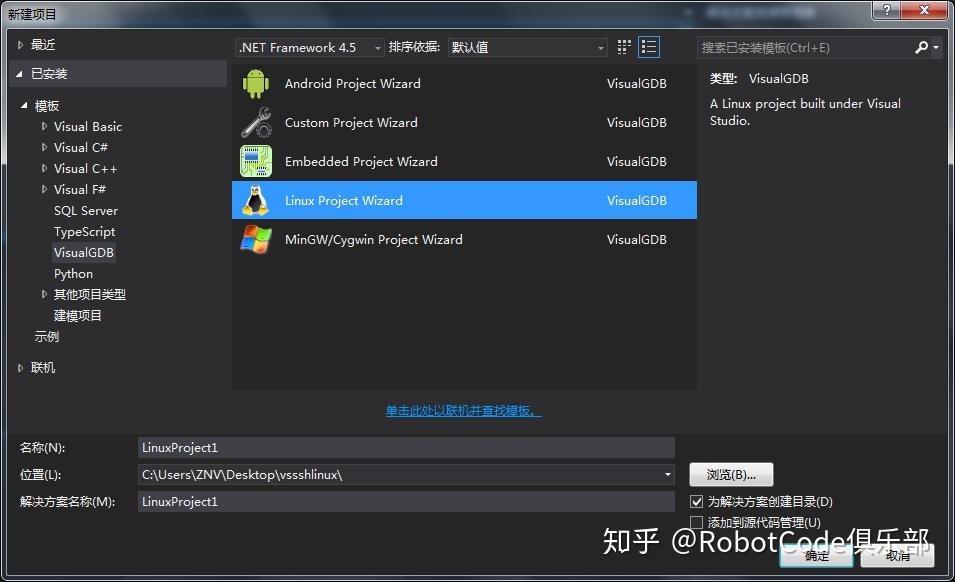The image size is (955, 582).
Task: Select the Custom Project Wizard template icon
Action: coord(256,122)
